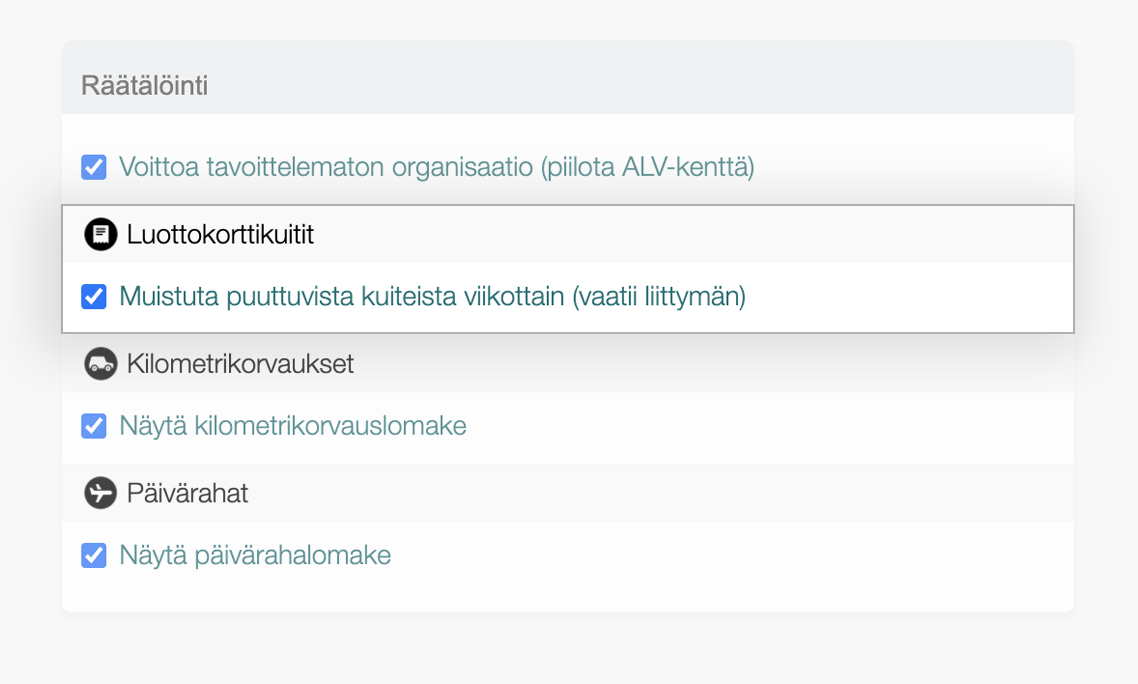This screenshot has height=684, width=1138.
Task: Click the Näytä päivärahalomake label text
Action: (x=255, y=555)
